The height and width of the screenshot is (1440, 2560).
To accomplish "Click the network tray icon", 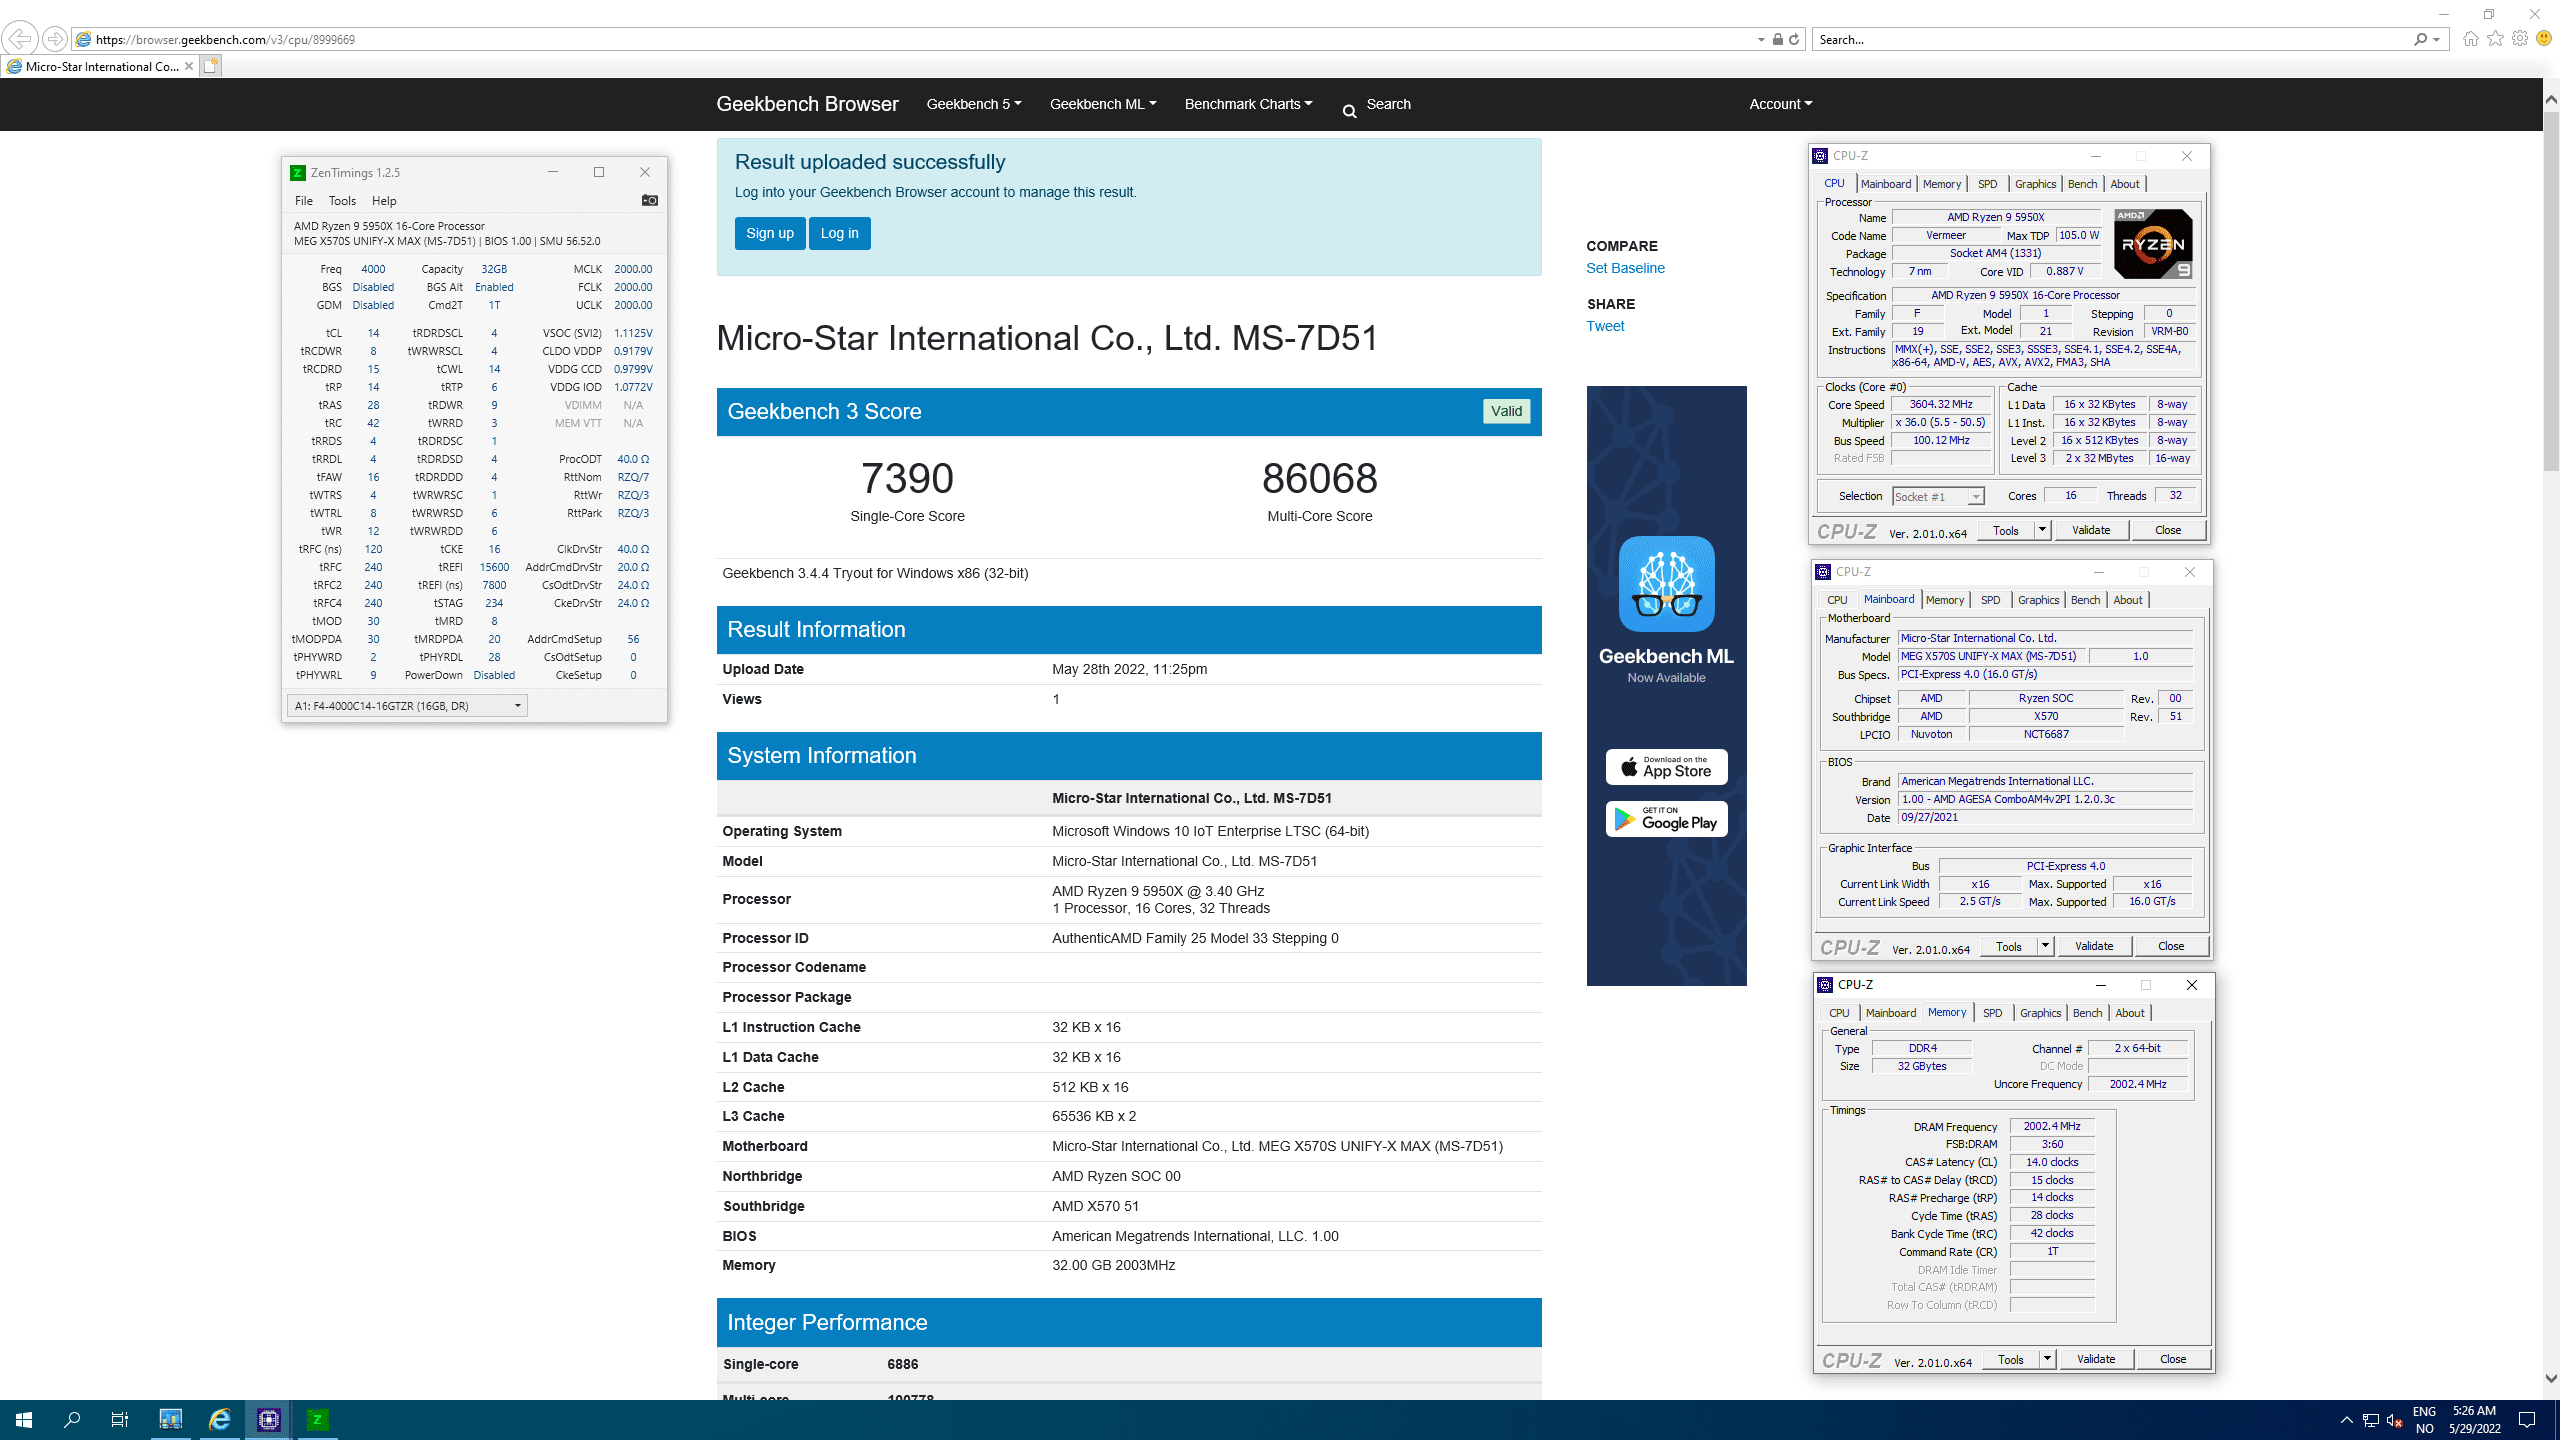I will (2371, 1420).
